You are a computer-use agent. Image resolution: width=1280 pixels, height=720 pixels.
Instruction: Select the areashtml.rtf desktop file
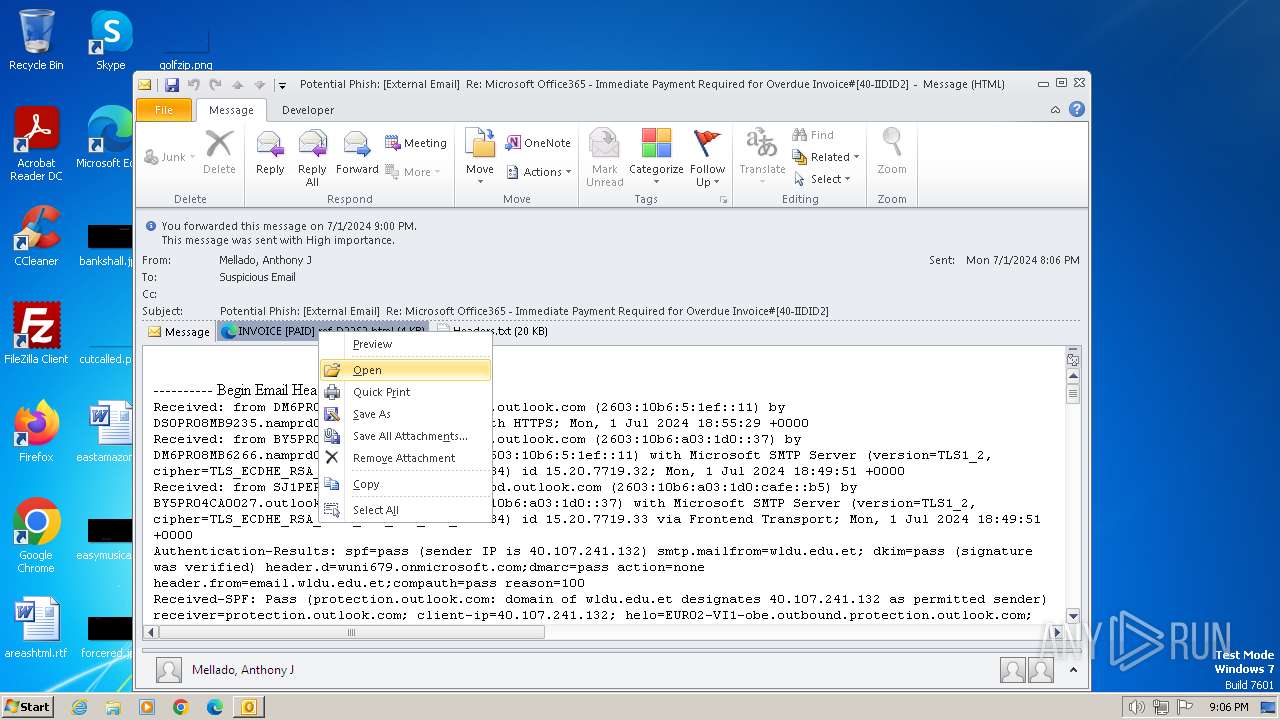36,628
